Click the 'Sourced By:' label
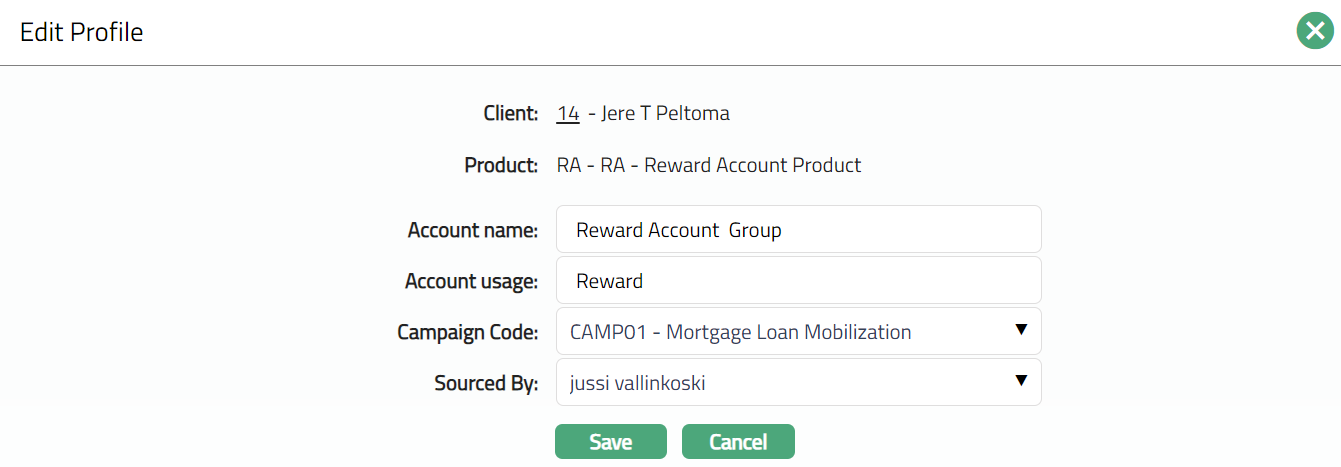The width and height of the screenshot is (1341, 467). click(486, 383)
